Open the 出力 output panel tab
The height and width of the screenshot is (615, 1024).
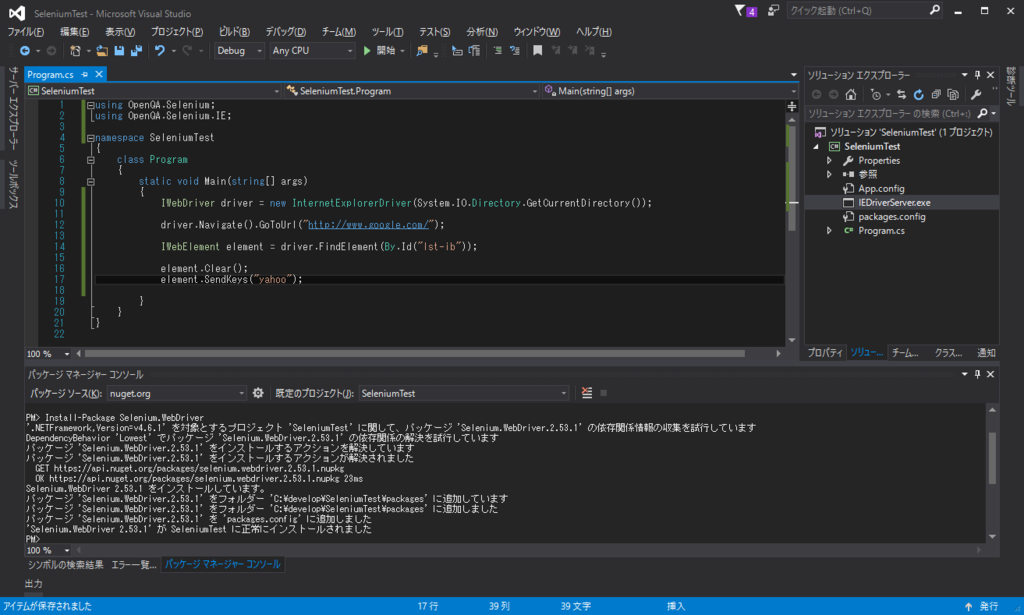tap(34, 584)
